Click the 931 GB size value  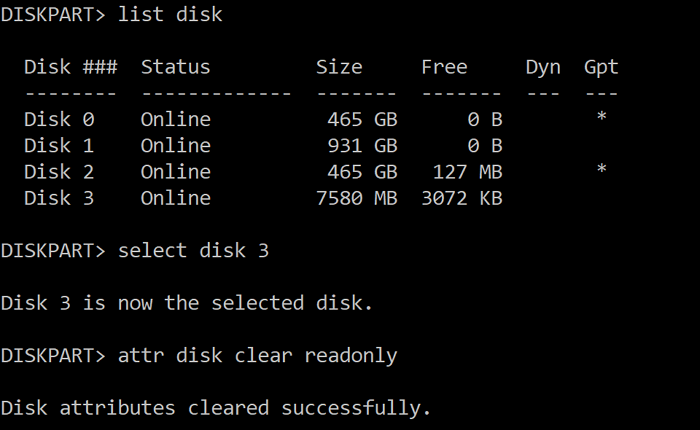[362, 145]
